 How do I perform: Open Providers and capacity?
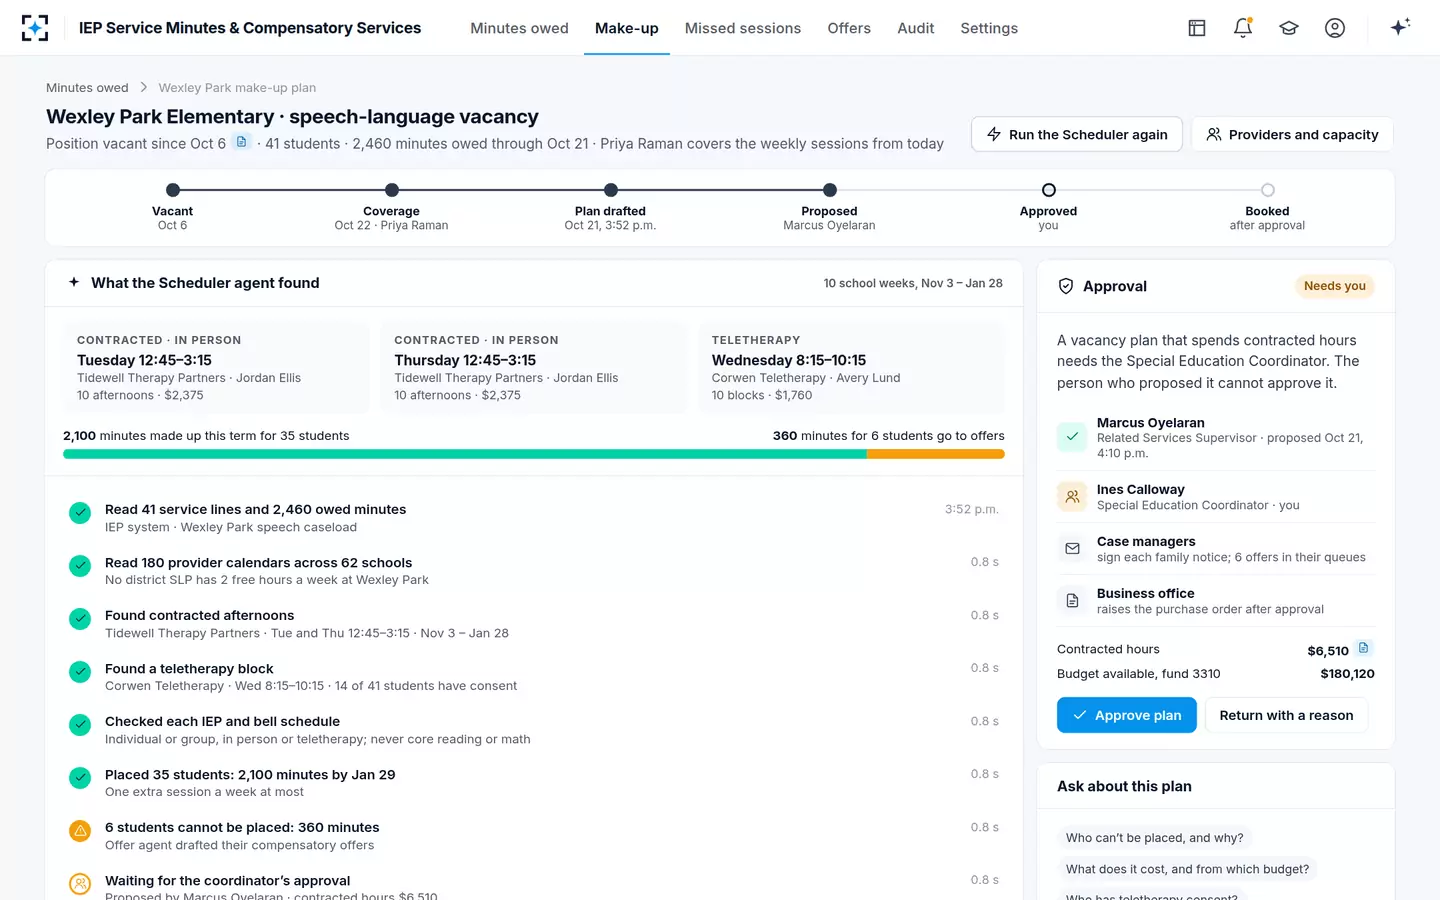(x=1292, y=134)
